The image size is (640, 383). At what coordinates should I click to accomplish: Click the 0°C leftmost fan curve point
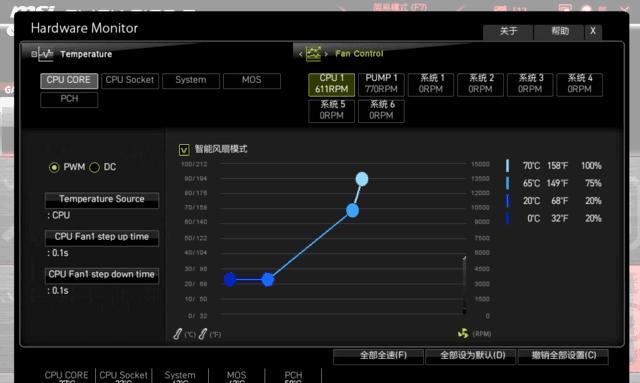tap(230, 280)
